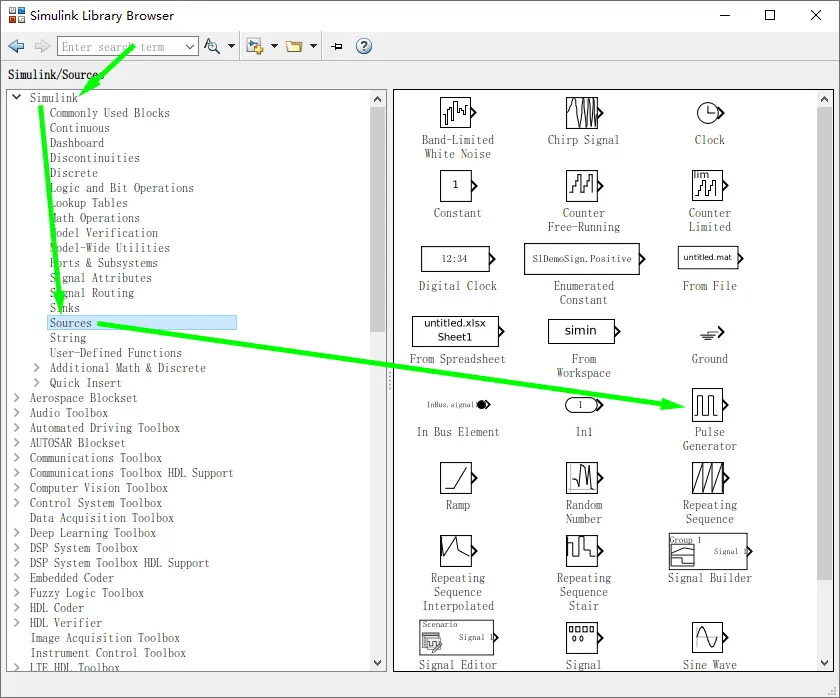
Task: Select the From Spreadsheet block
Action: click(458, 331)
